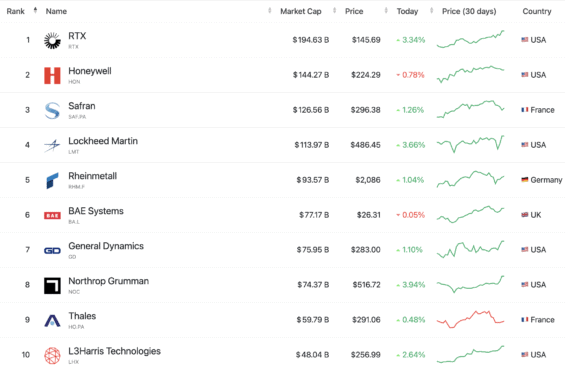Click the Safran S logo
This screenshot has height=370, width=565.
[52, 110]
